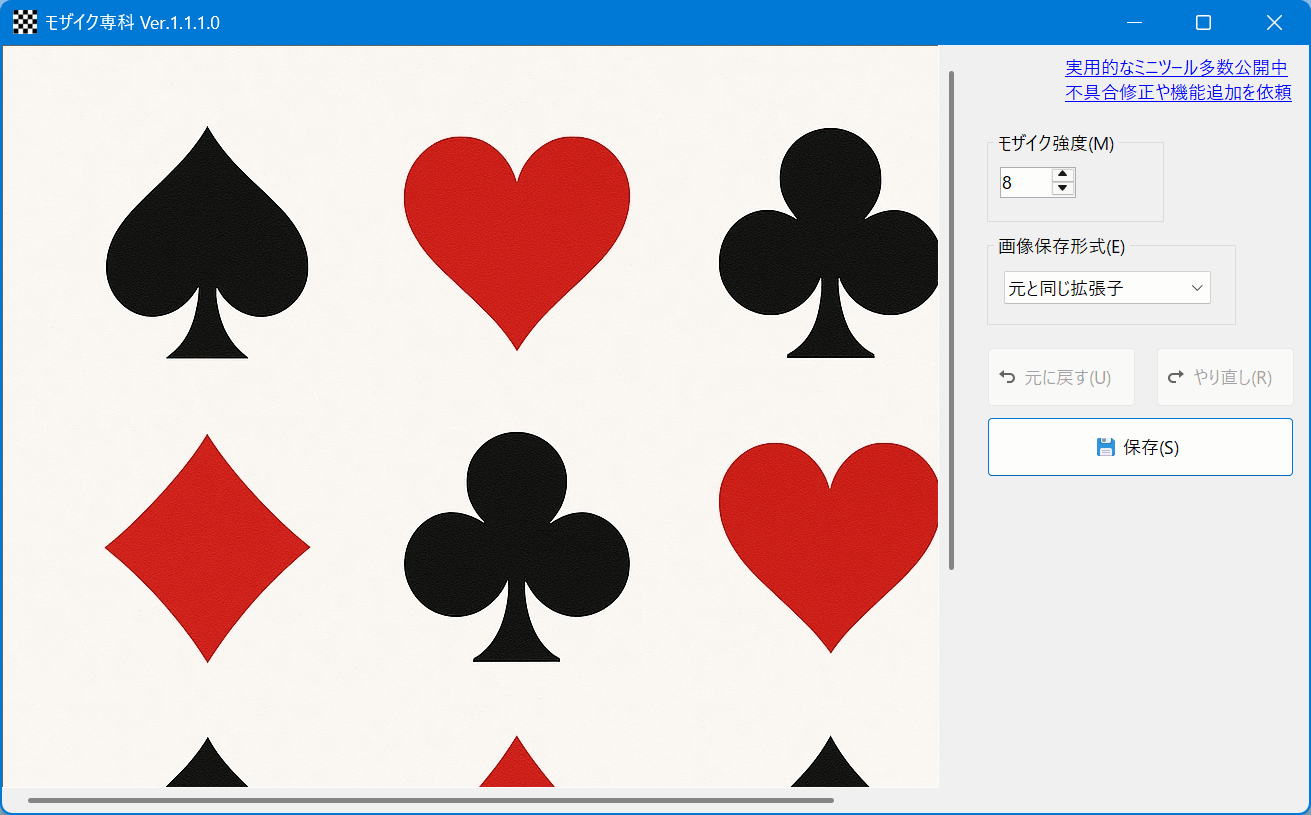This screenshot has width=1311, height=815.
Task: Click the モザイク専科 Ver.1.1.1.0 title text
Action: click(132, 22)
